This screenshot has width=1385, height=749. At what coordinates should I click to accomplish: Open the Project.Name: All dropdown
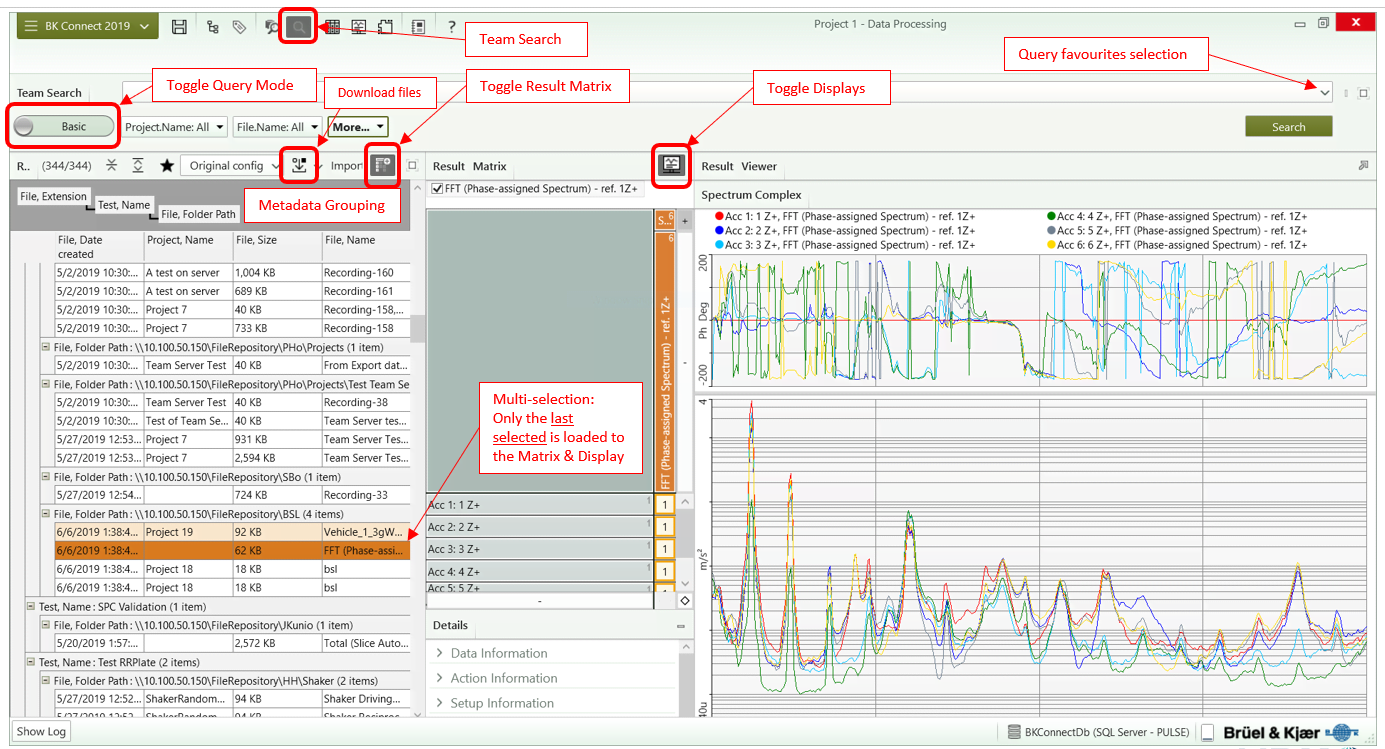click(174, 127)
